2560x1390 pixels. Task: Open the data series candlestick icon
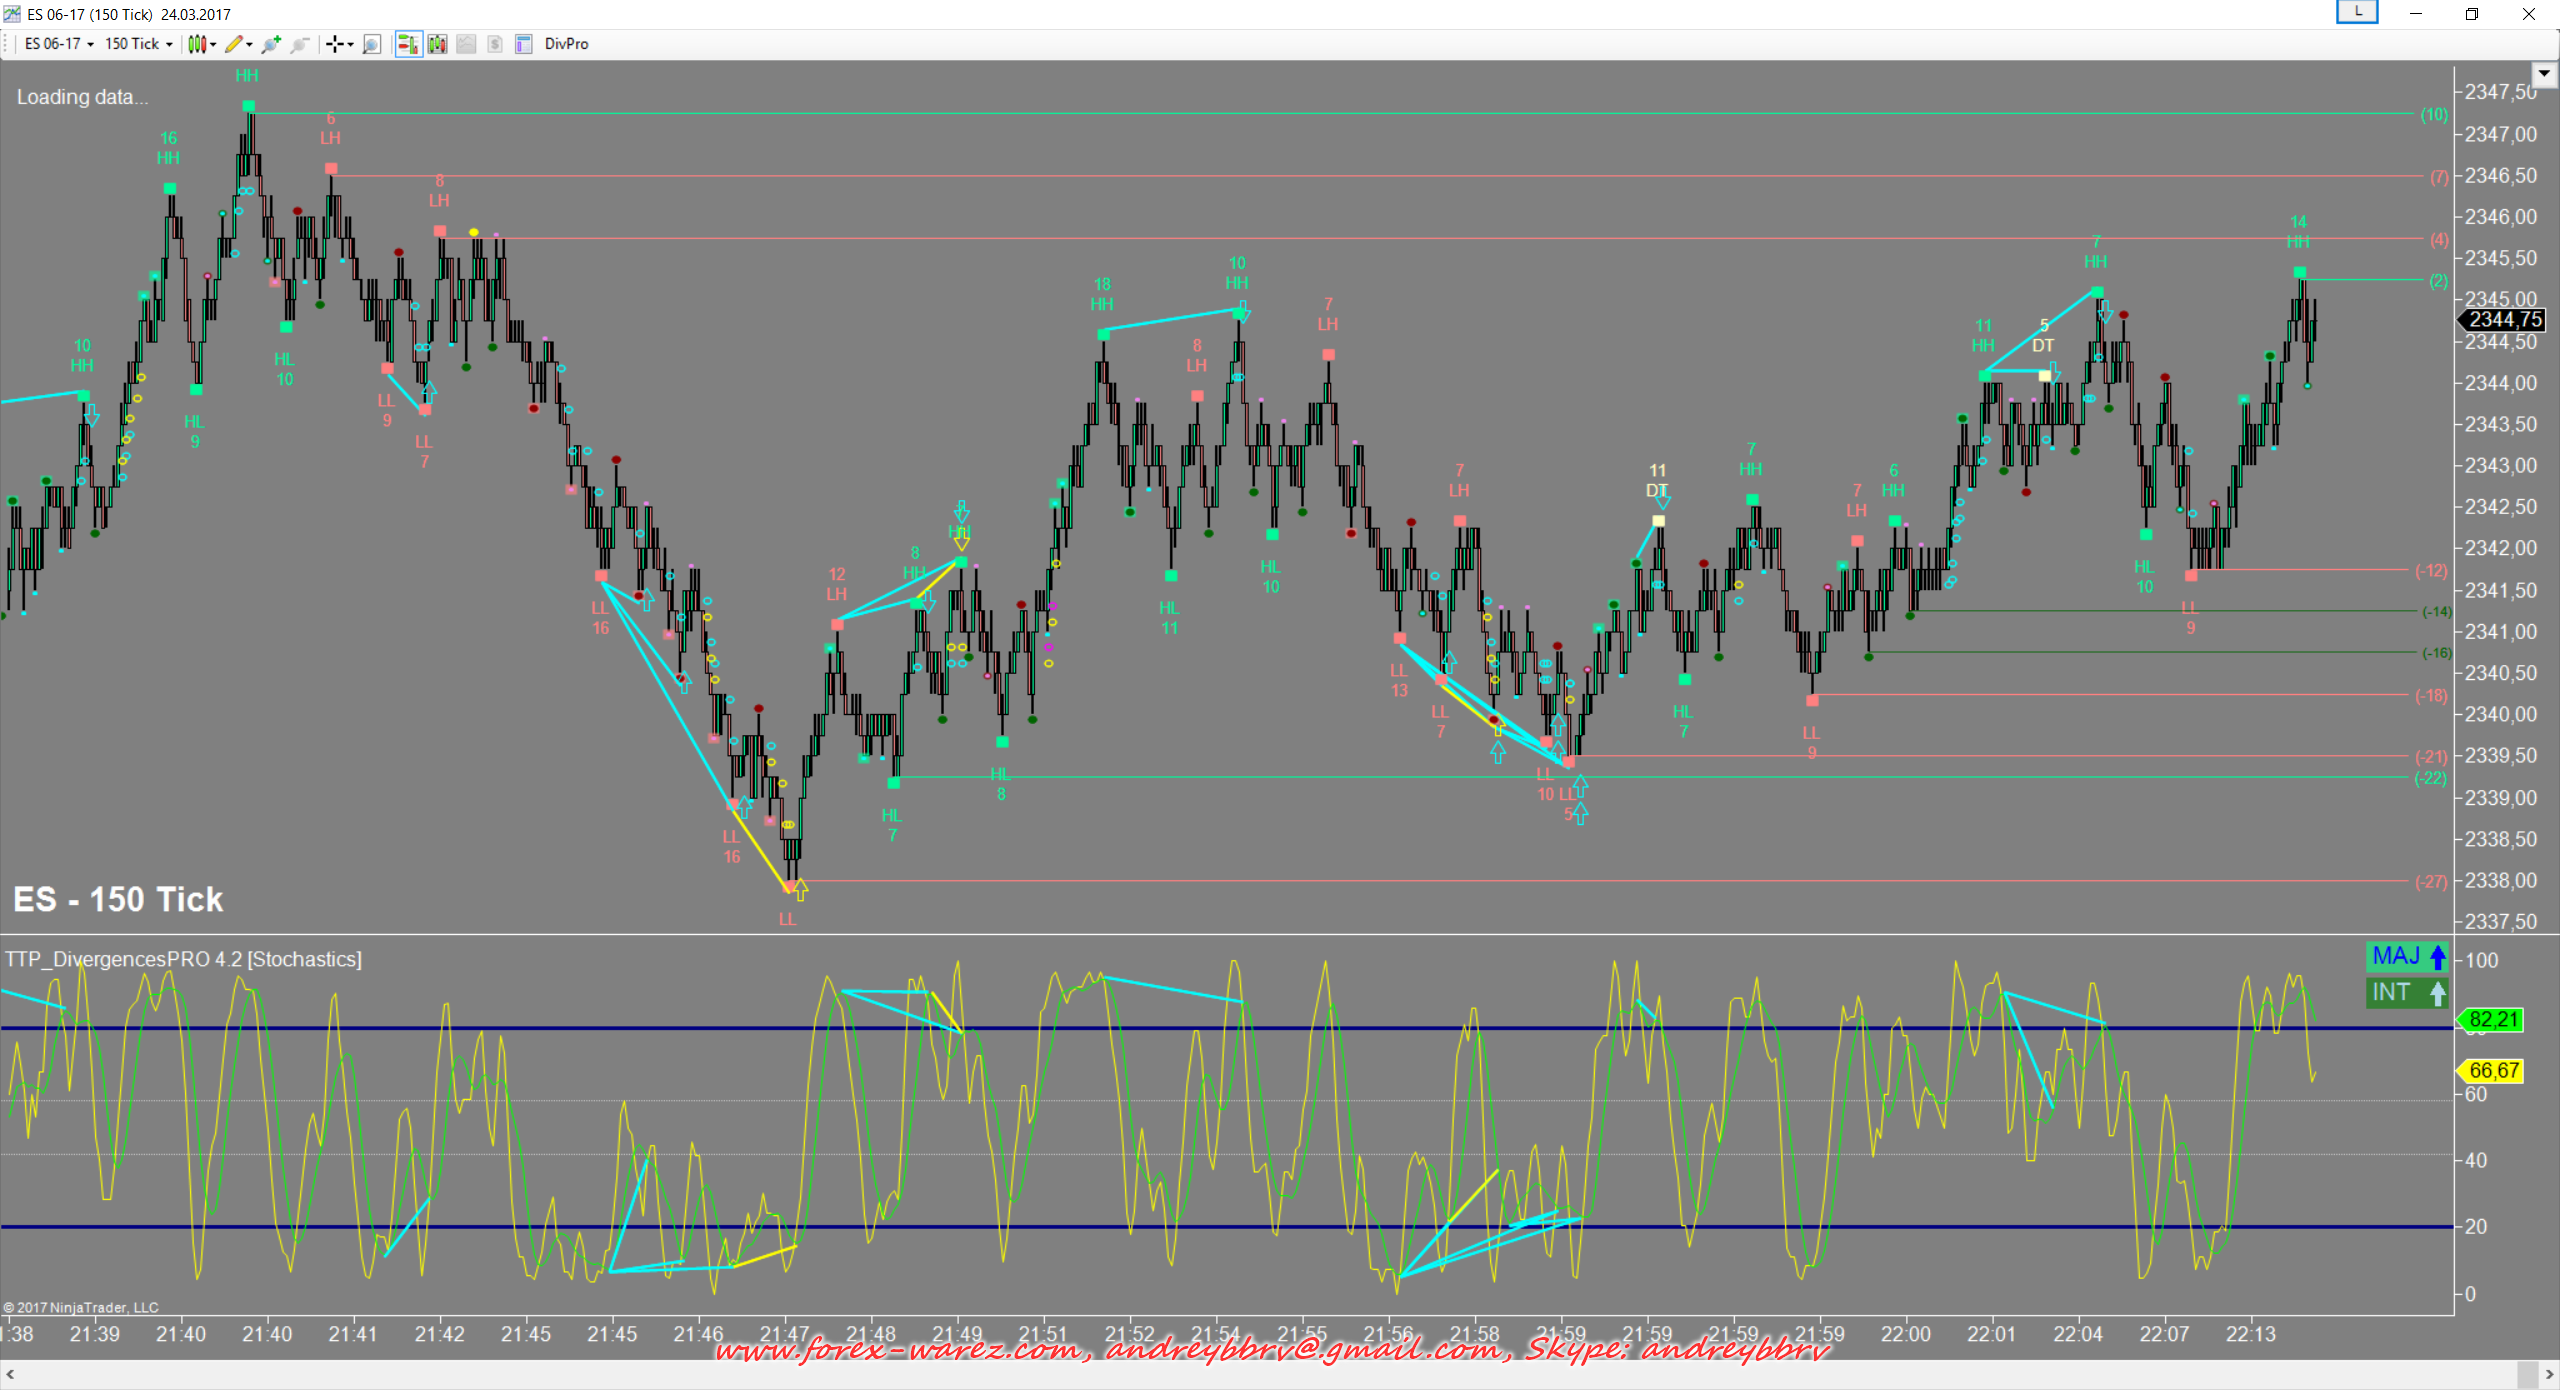pyautogui.click(x=438, y=44)
